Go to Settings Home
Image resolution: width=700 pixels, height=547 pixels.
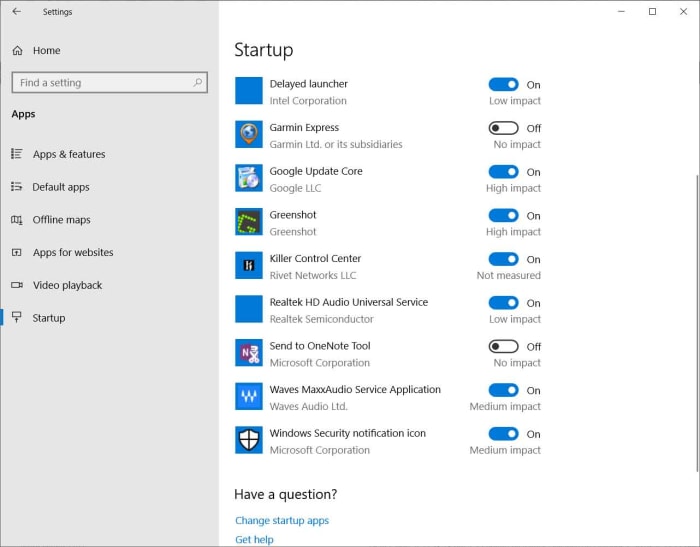tap(46, 50)
